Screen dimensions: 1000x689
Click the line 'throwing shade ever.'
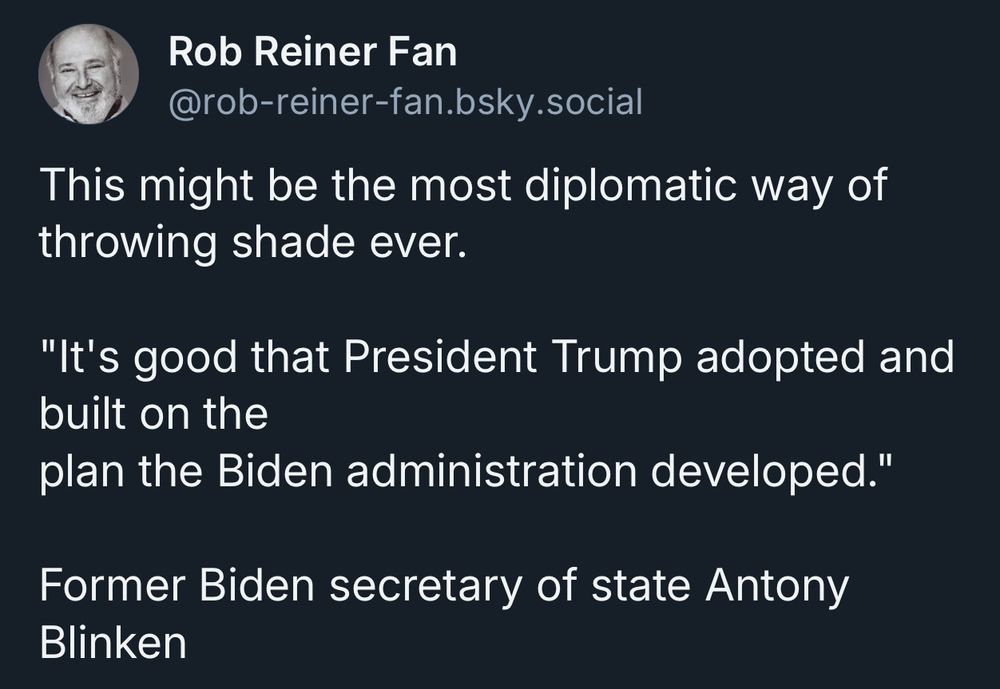point(253,242)
